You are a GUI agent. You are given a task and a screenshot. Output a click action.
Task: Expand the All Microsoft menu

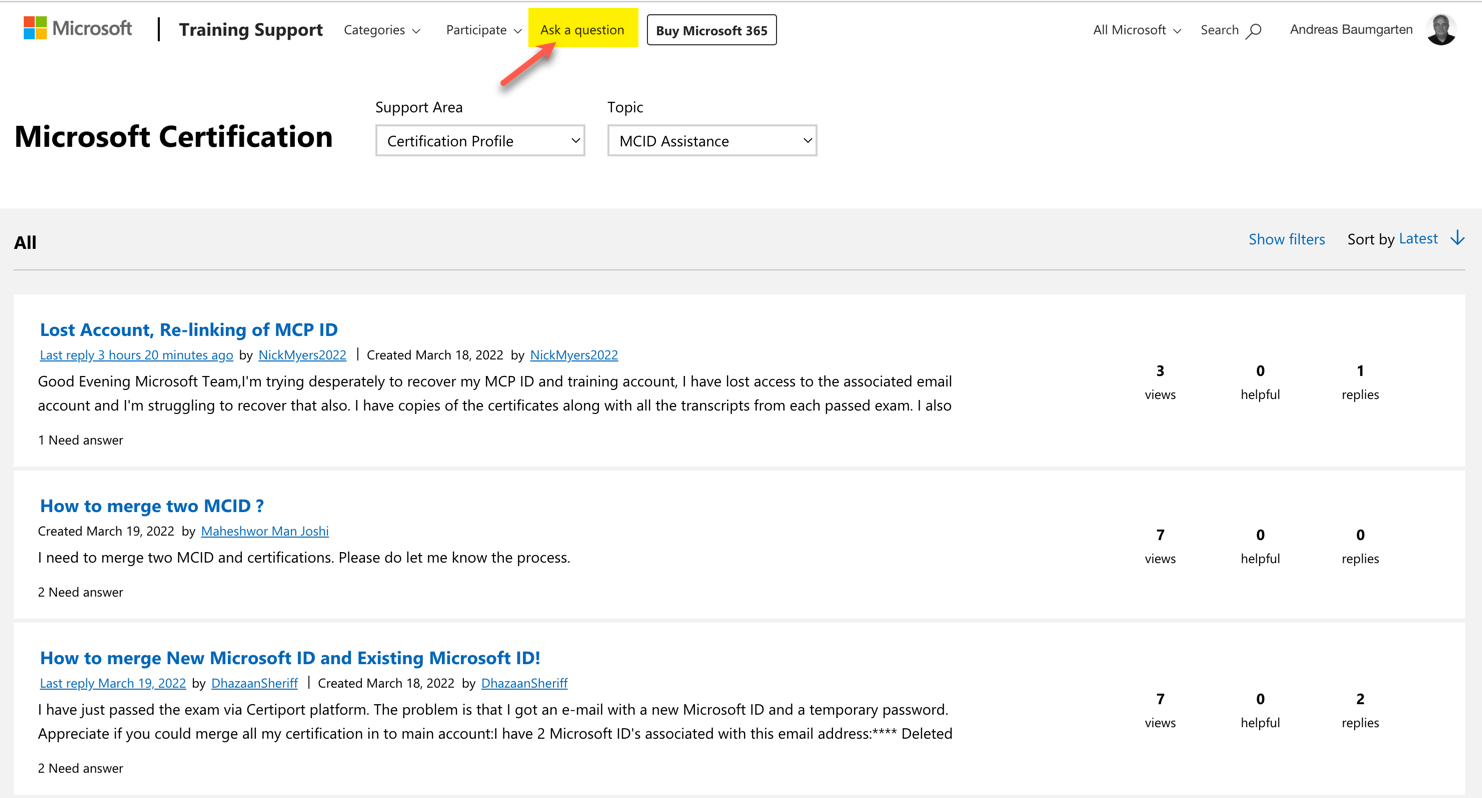click(x=1135, y=30)
